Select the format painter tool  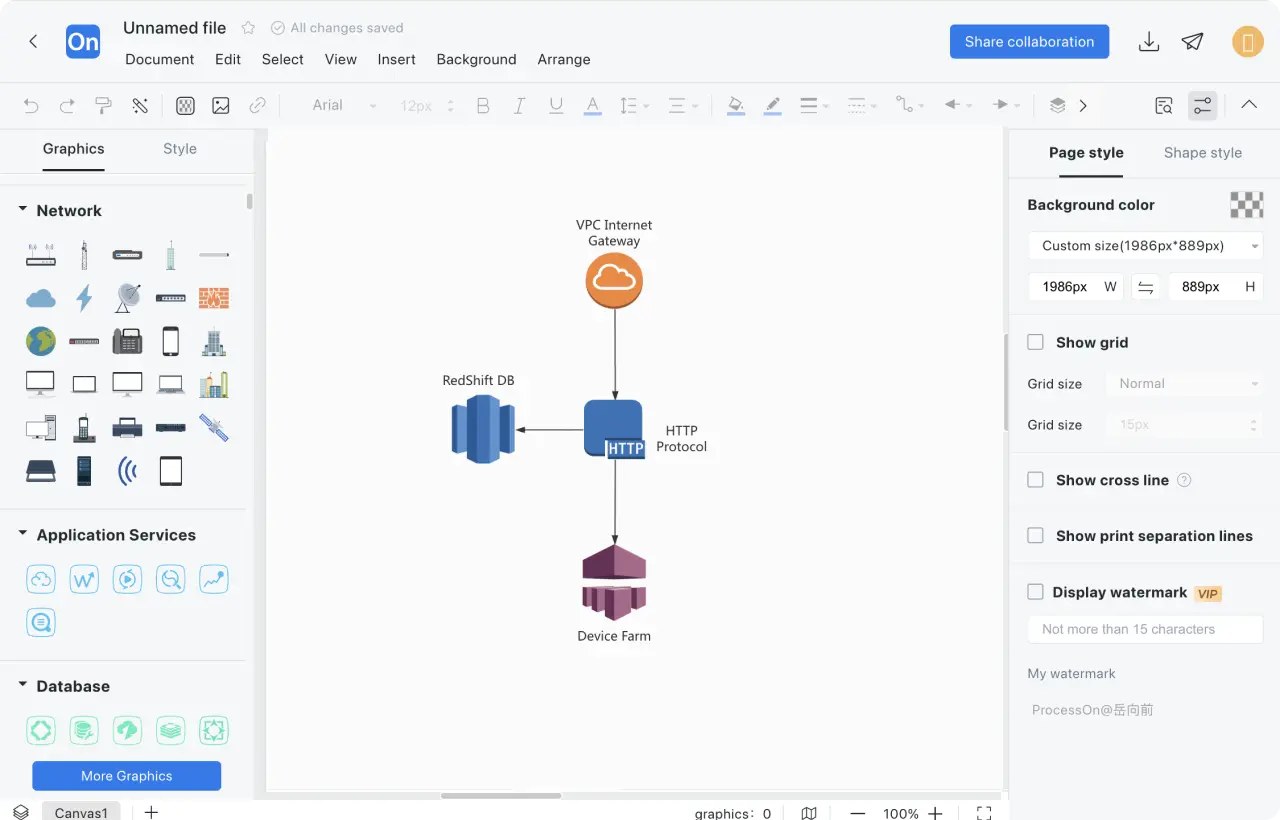(x=103, y=105)
